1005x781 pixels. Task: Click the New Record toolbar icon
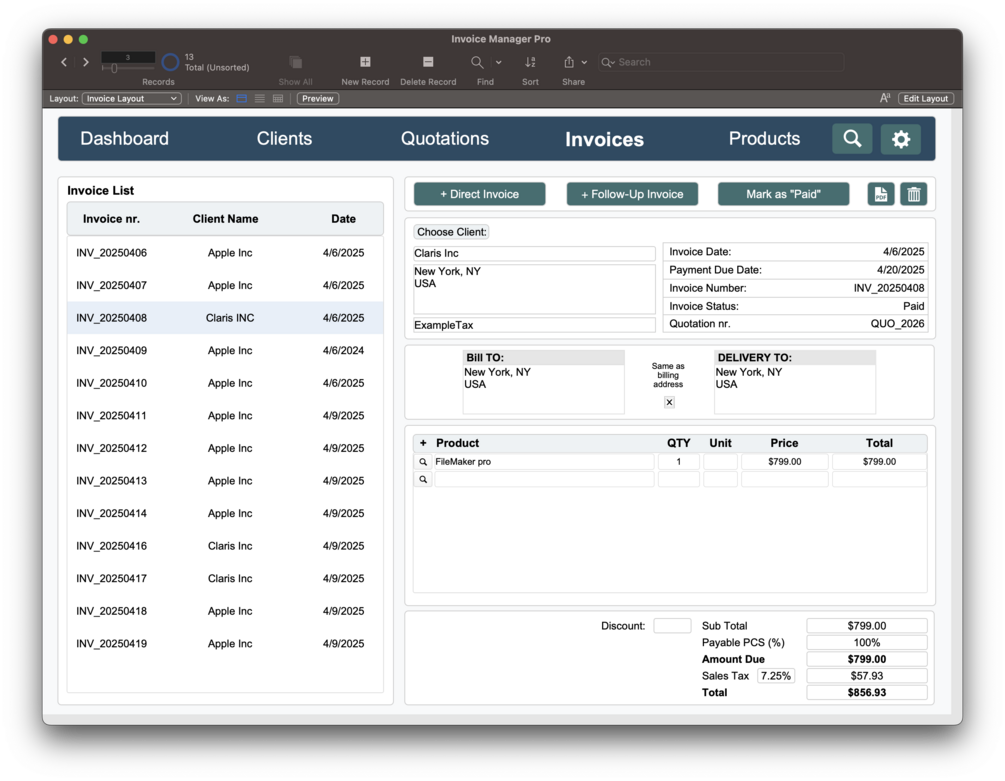pos(365,62)
